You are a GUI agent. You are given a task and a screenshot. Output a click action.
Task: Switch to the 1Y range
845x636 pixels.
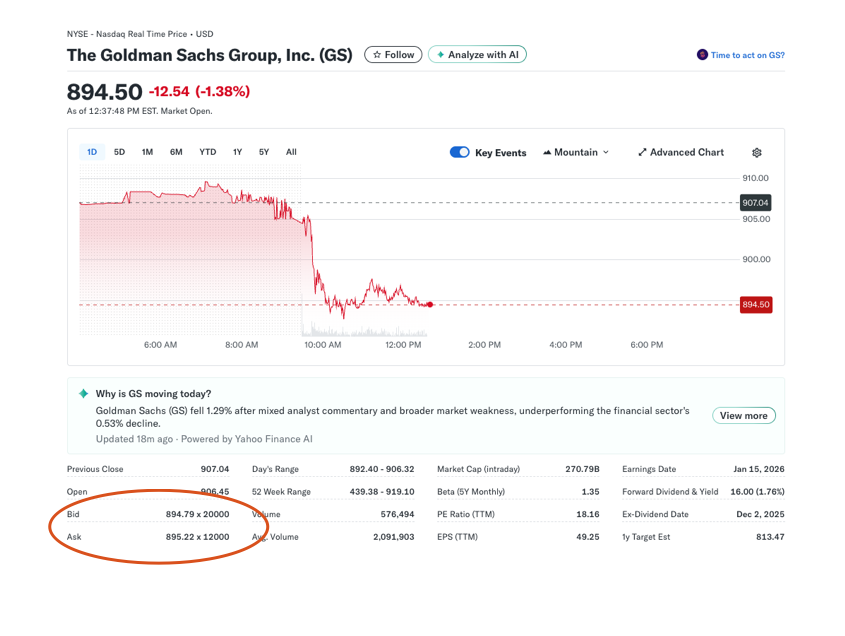coord(237,152)
